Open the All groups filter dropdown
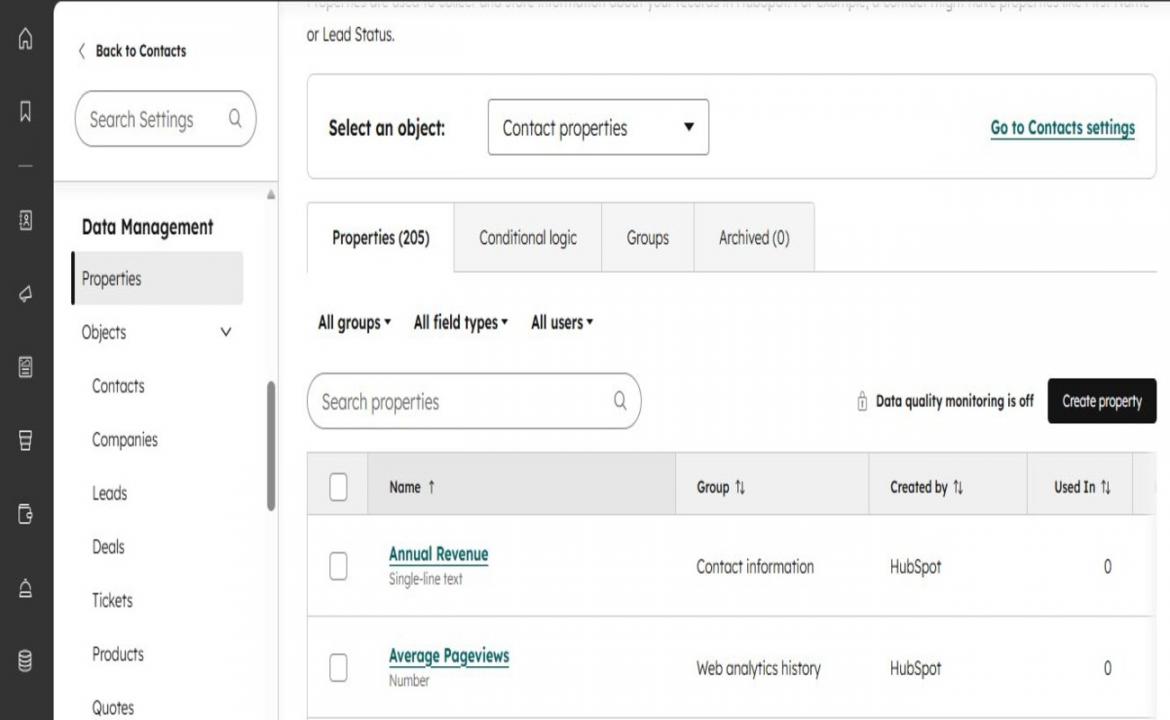 354,322
